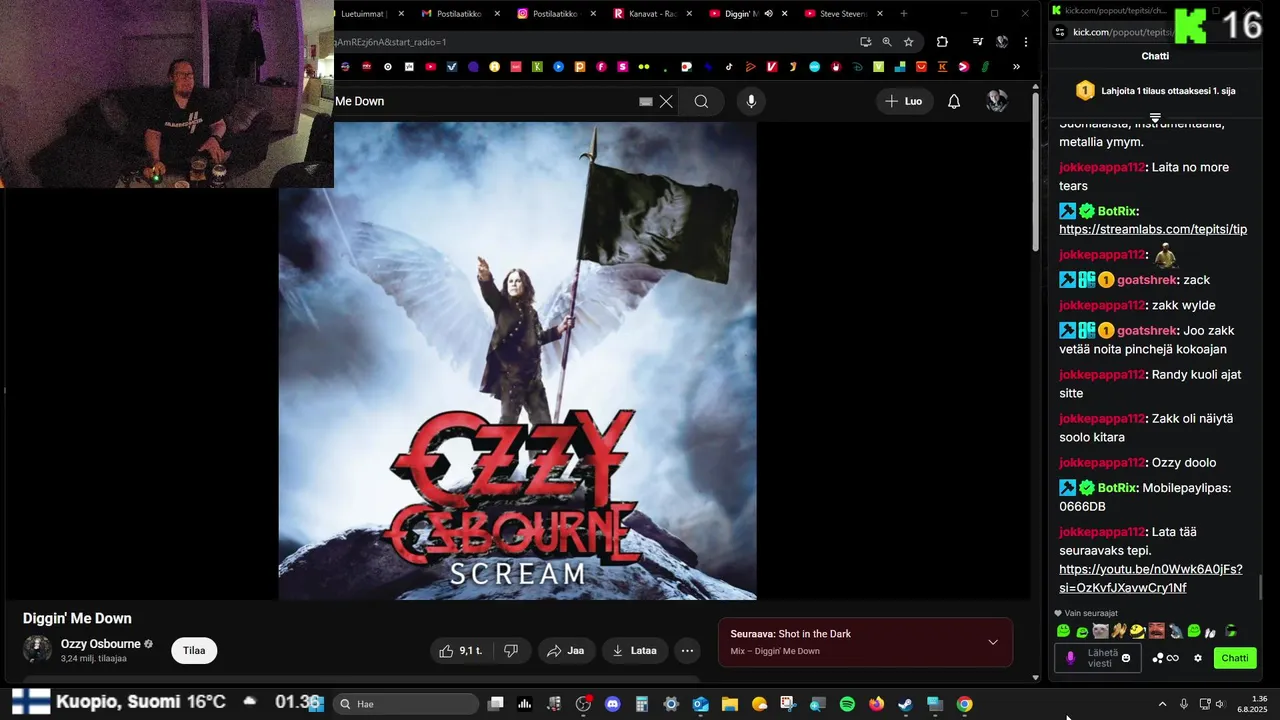
Task: Dislike the video with thumbs-down icon
Action: point(511,651)
